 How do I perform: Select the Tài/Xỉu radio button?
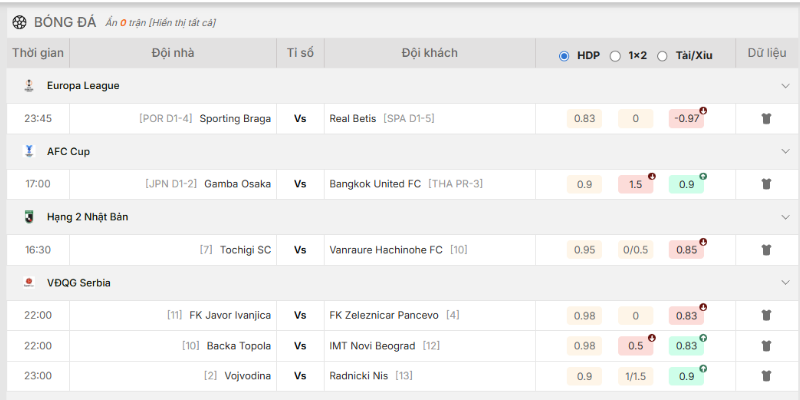(662, 56)
